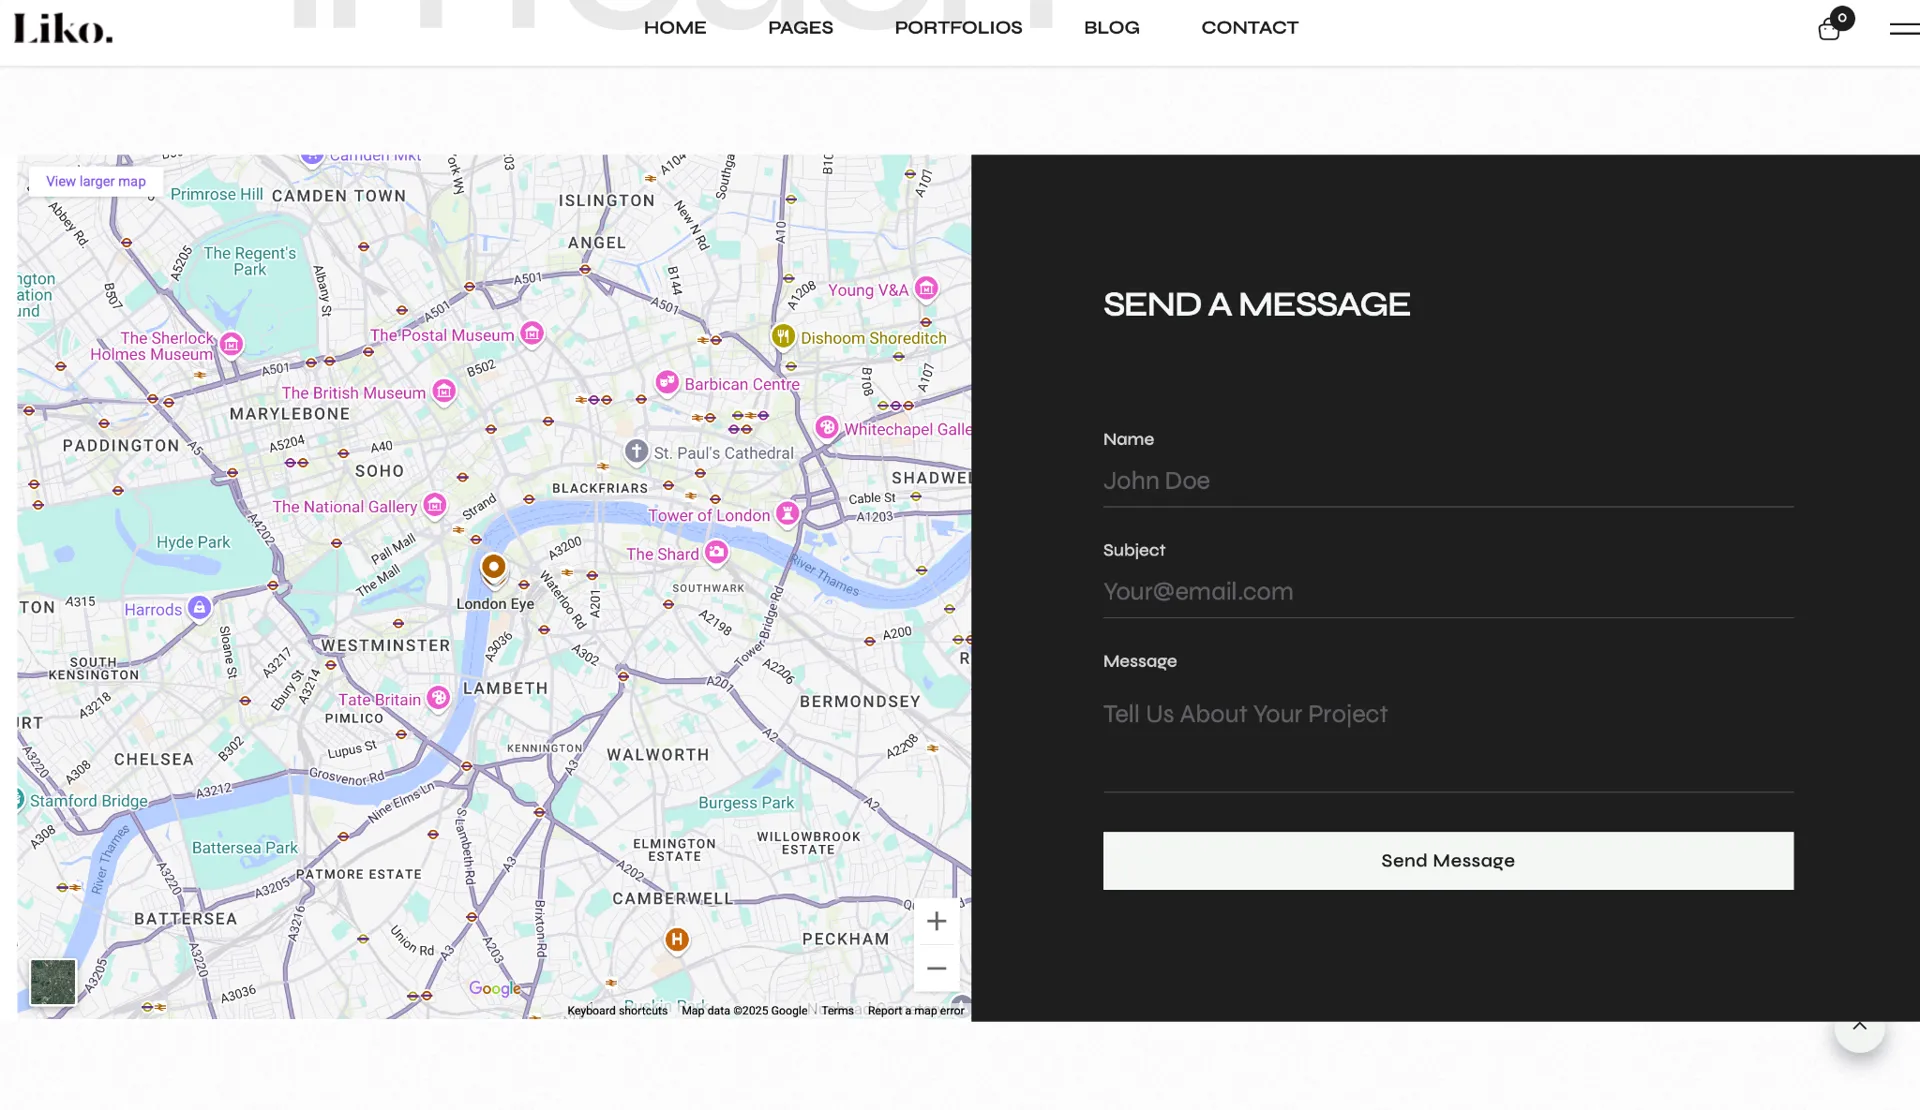Click the View larger map link
The width and height of the screenshot is (1920, 1110).
[x=96, y=181]
